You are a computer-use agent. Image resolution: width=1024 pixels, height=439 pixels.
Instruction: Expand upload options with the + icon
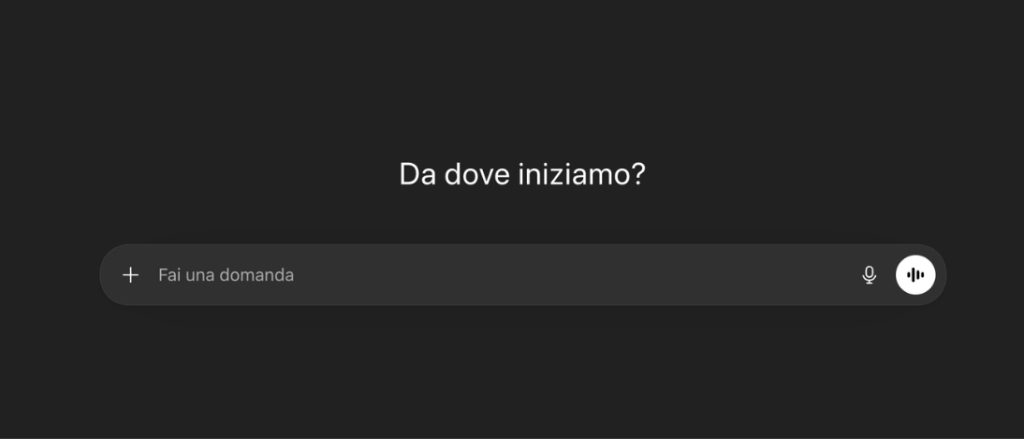[130, 275]
